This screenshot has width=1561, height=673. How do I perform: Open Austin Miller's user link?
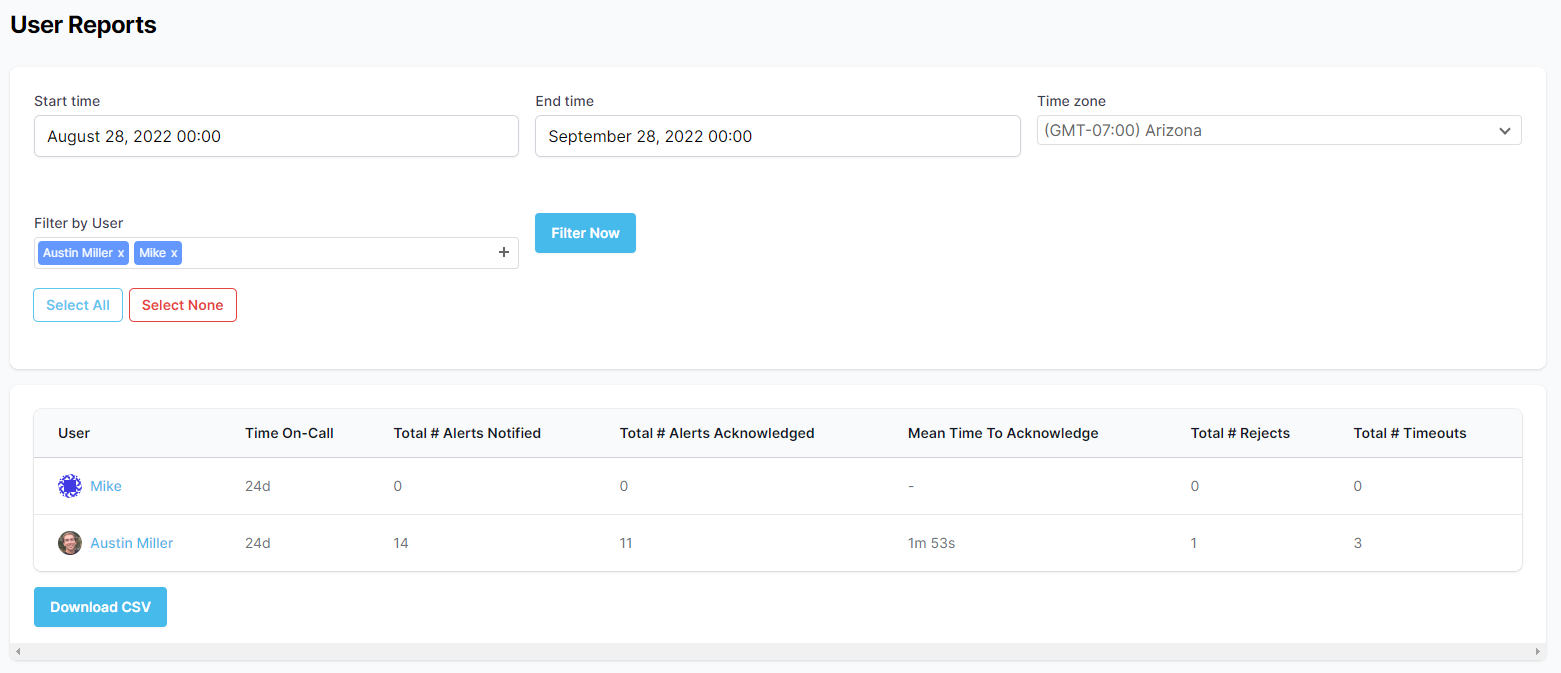132,543
